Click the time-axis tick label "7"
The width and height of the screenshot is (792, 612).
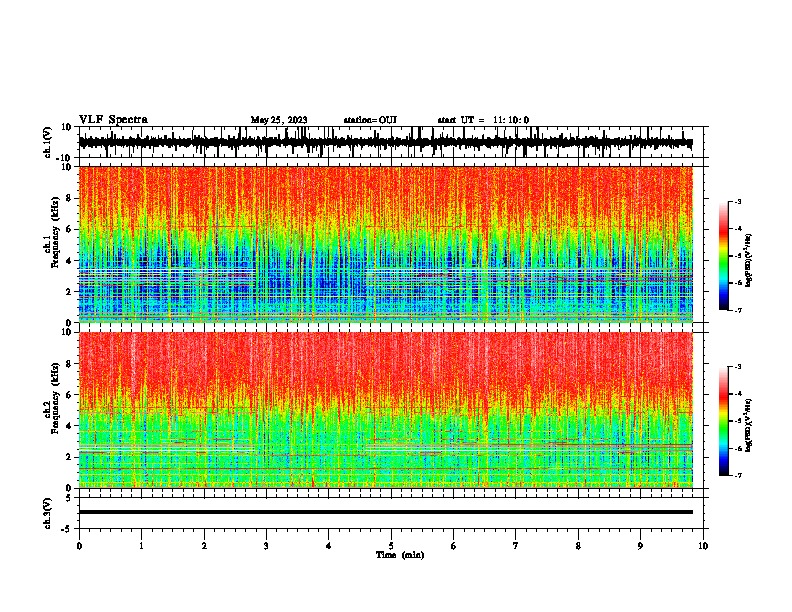click(x=516, y=546)
